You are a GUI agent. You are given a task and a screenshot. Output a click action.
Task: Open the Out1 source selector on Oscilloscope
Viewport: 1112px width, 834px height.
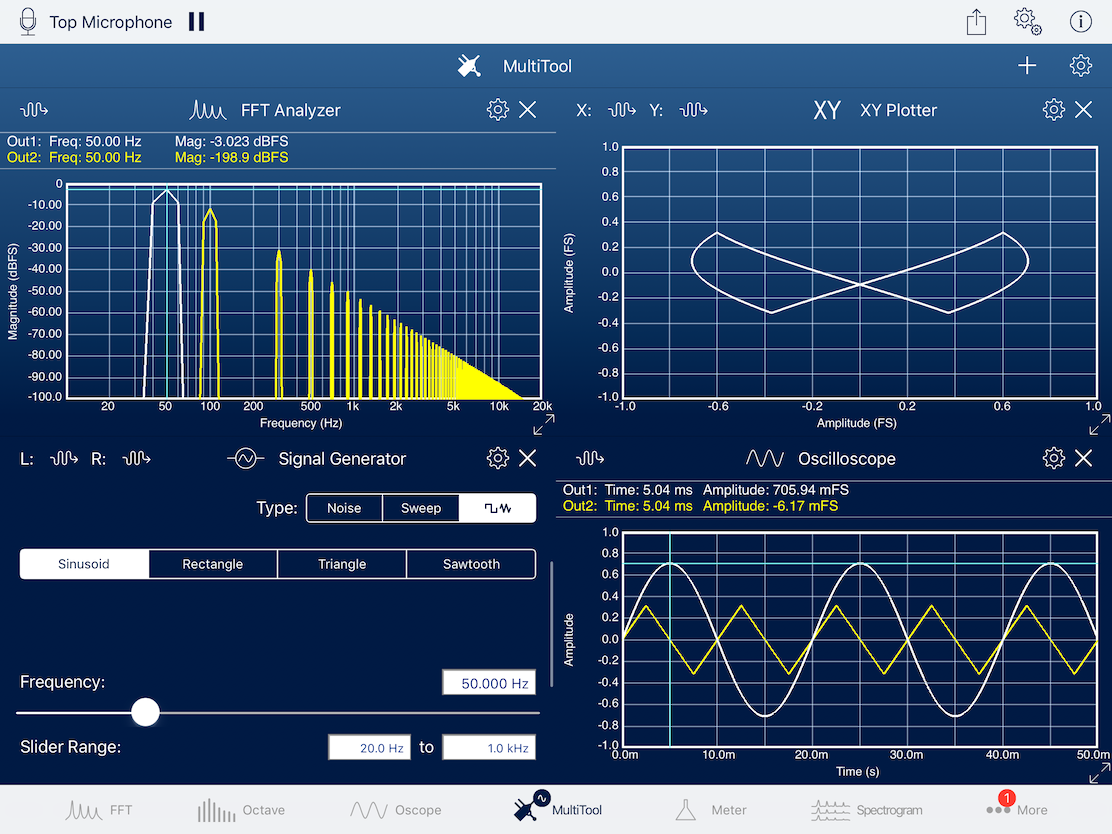(589, 458)
